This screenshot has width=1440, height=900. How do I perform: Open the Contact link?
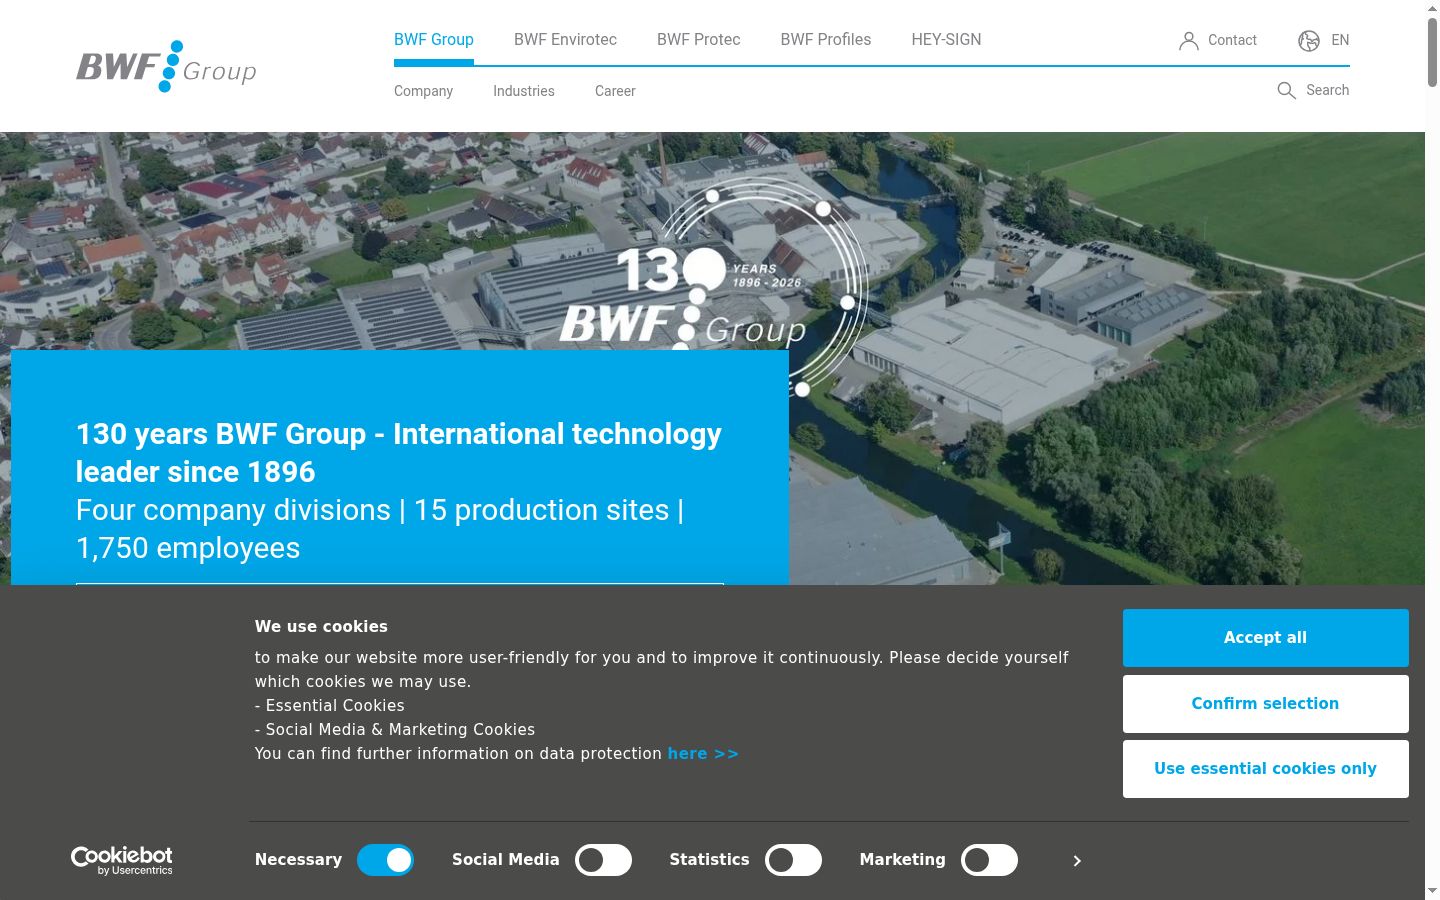pos(1232,40)
